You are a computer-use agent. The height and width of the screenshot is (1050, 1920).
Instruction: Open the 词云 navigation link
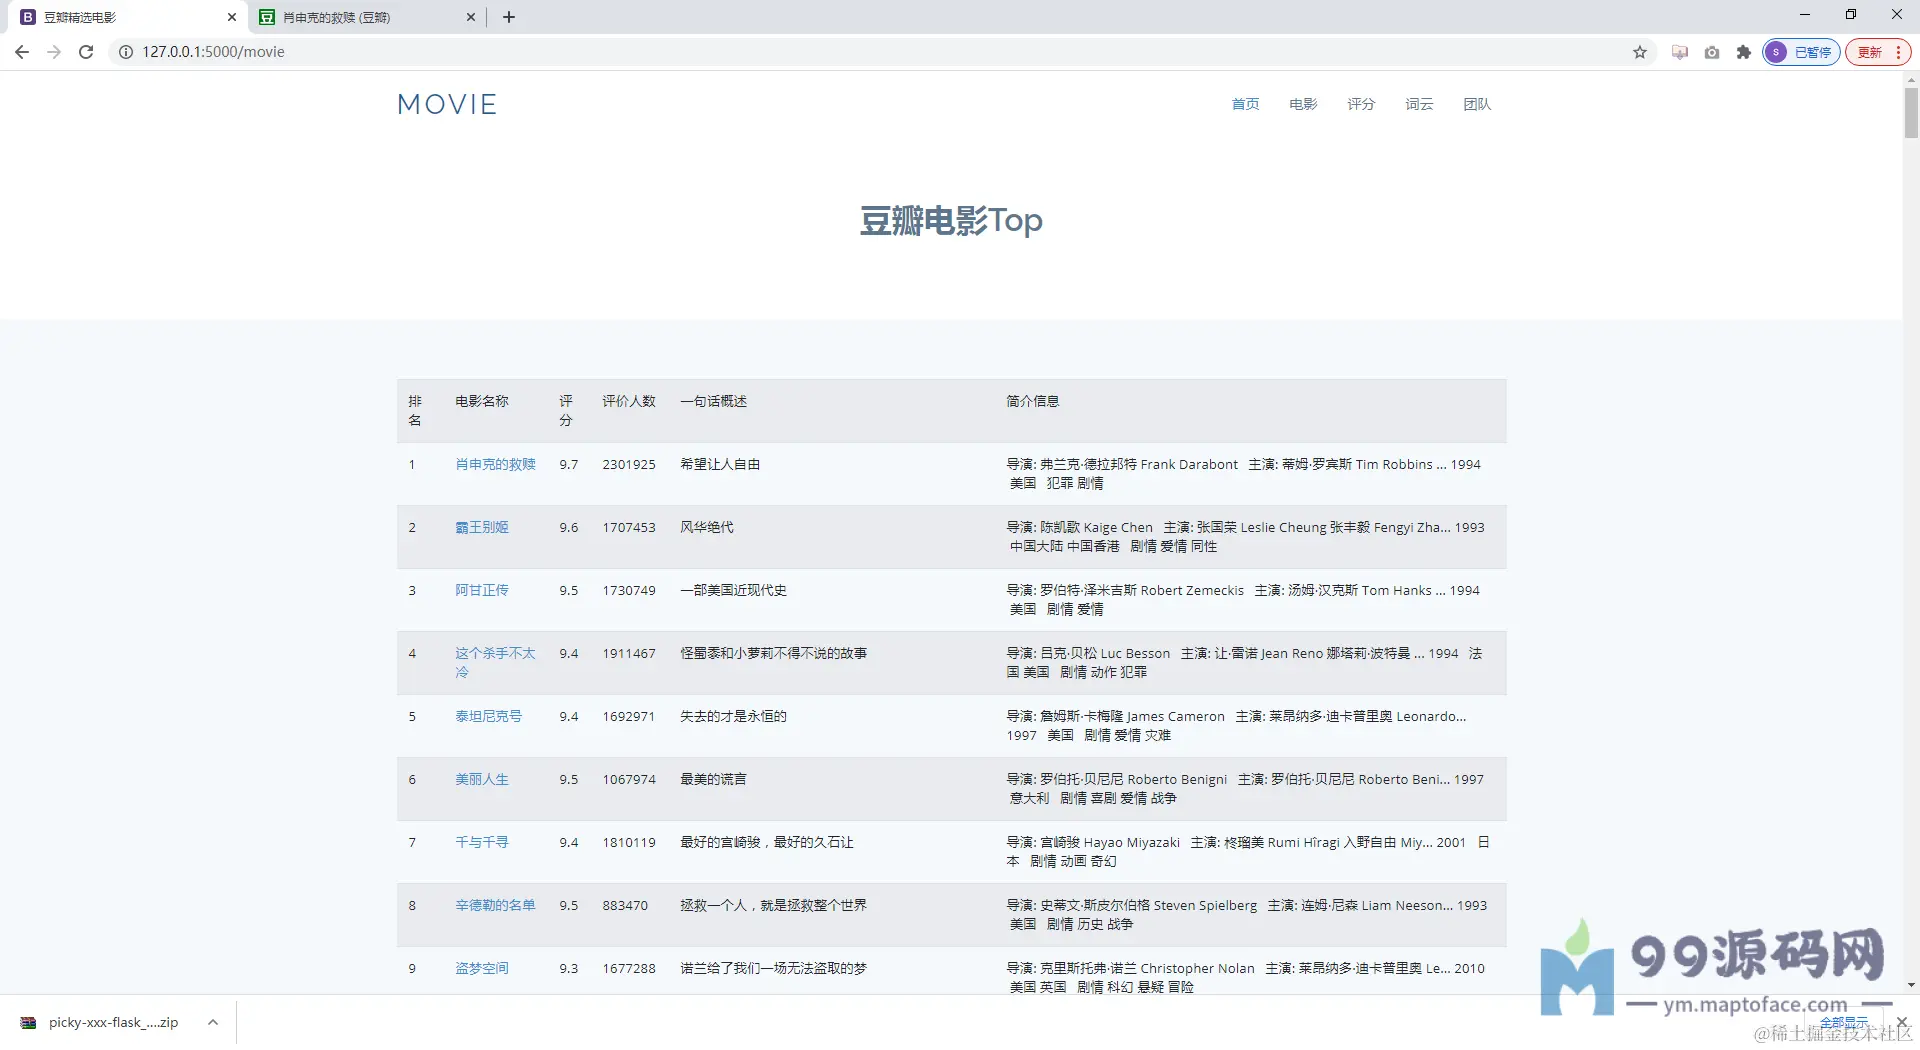(1419, 104)
